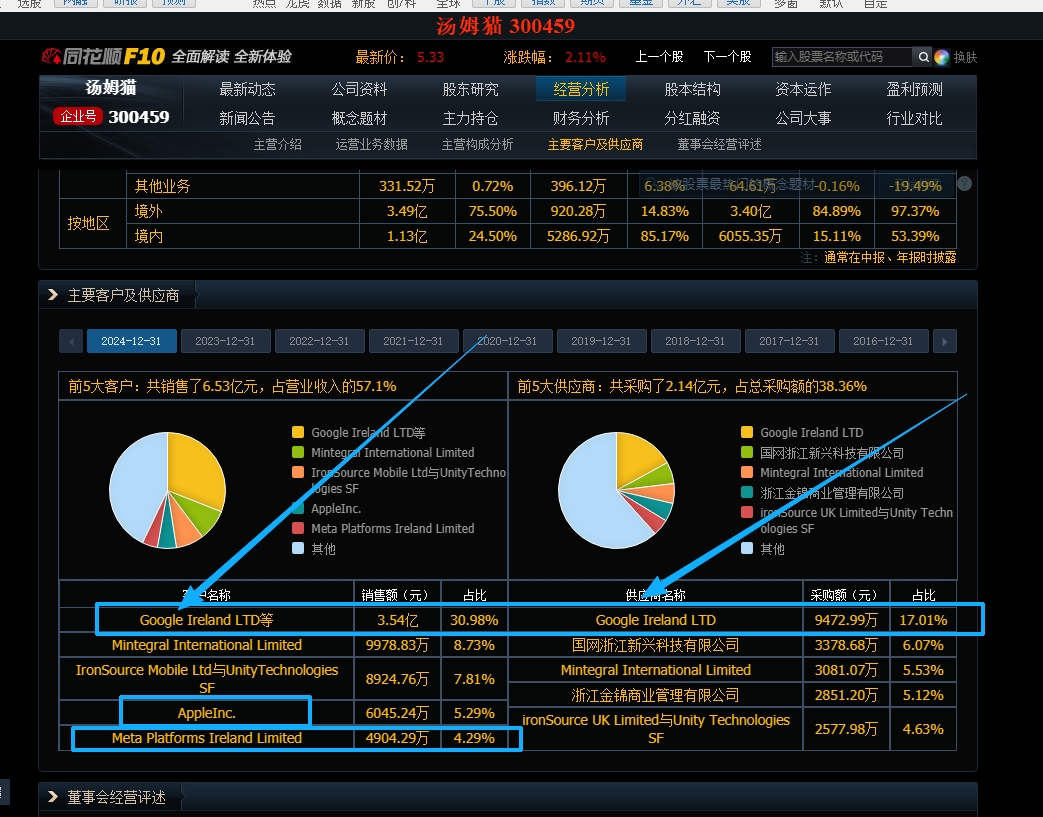This screenshot has height=817, width=1043.
Task: Click teal swatch for 浙江金锦商业管理有限公司
Action: tap(747, 492)
